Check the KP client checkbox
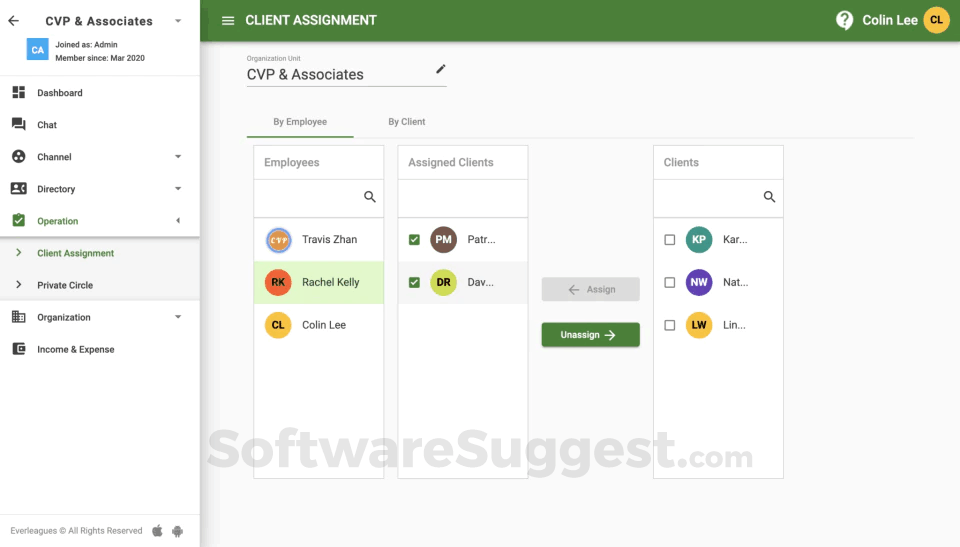 pyautogui.click(x=670, y=240)
